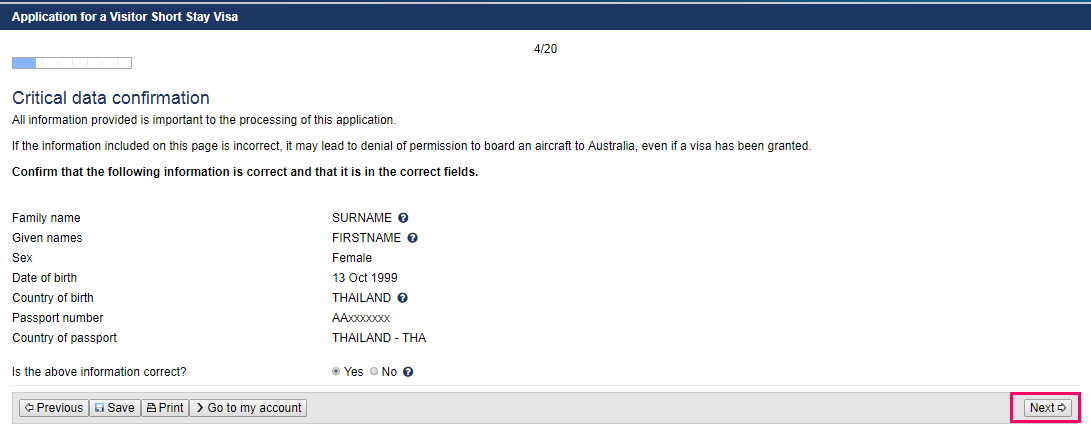The height and width of the screenshot is (427, 1091).
Task: Click the bold confirmation instruction text
Action: click(245, 172)
